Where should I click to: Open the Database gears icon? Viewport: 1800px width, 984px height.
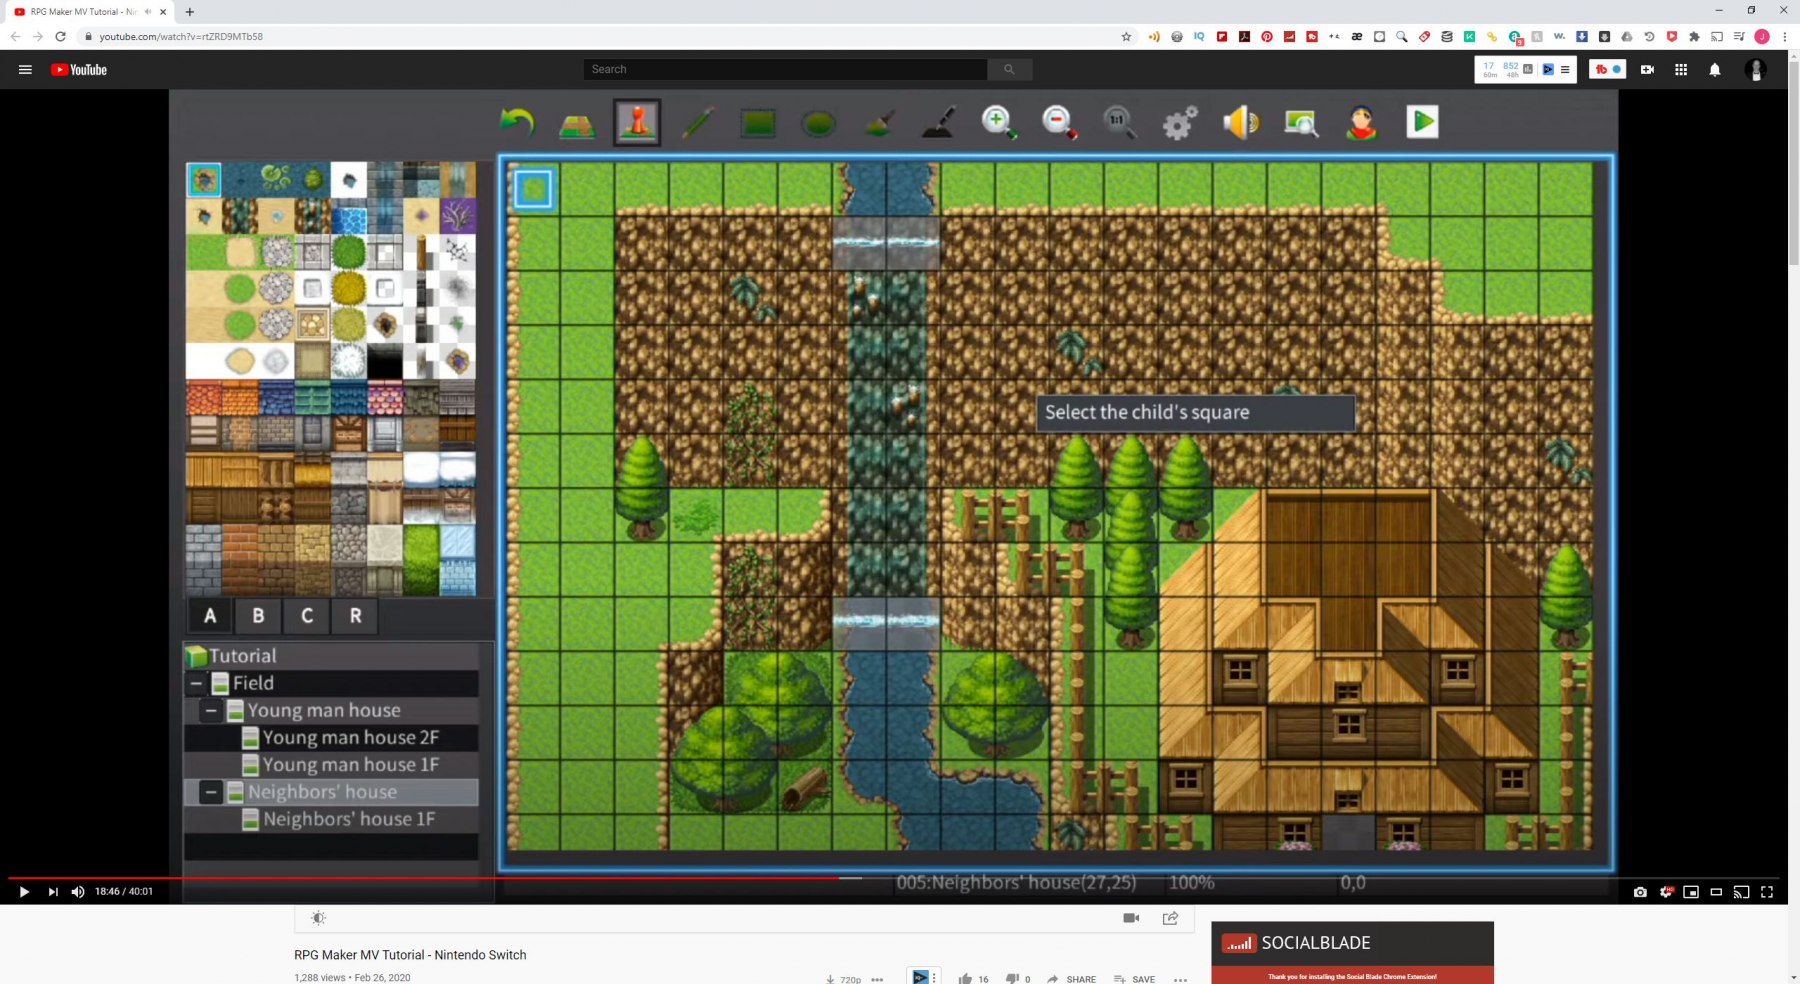[1180, 123]
